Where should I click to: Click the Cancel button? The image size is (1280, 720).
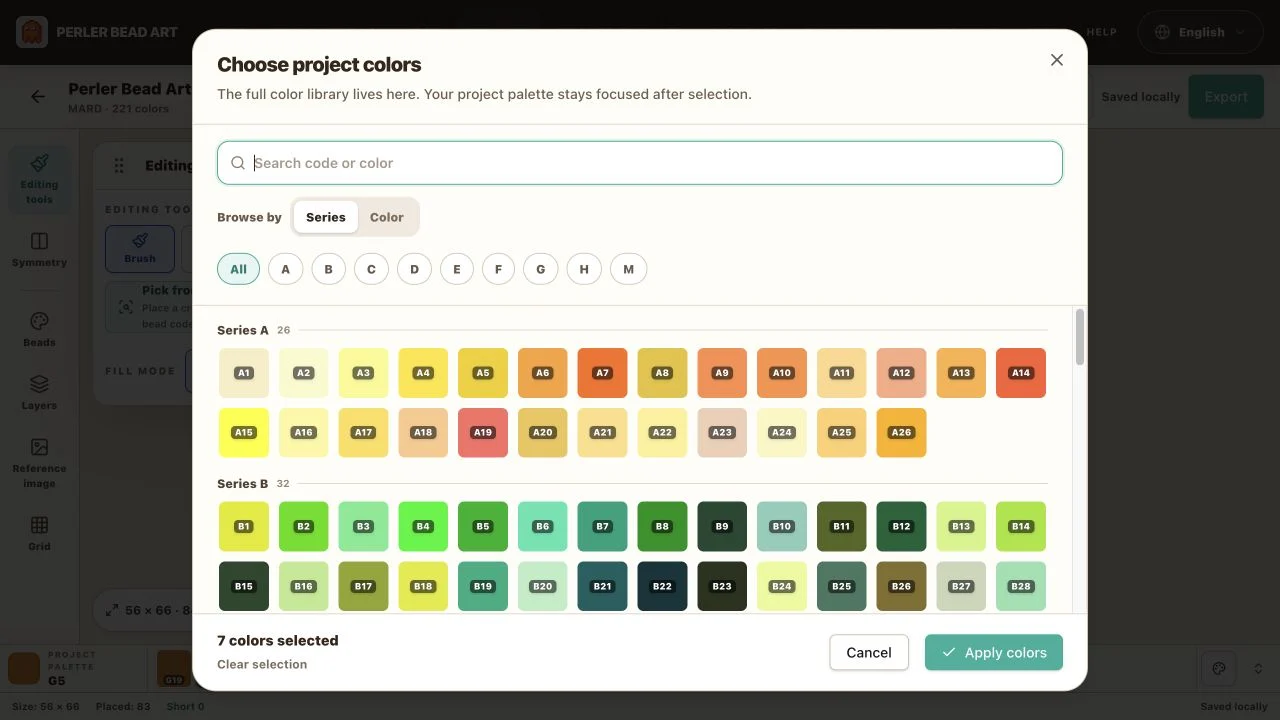tap(869, 653)
